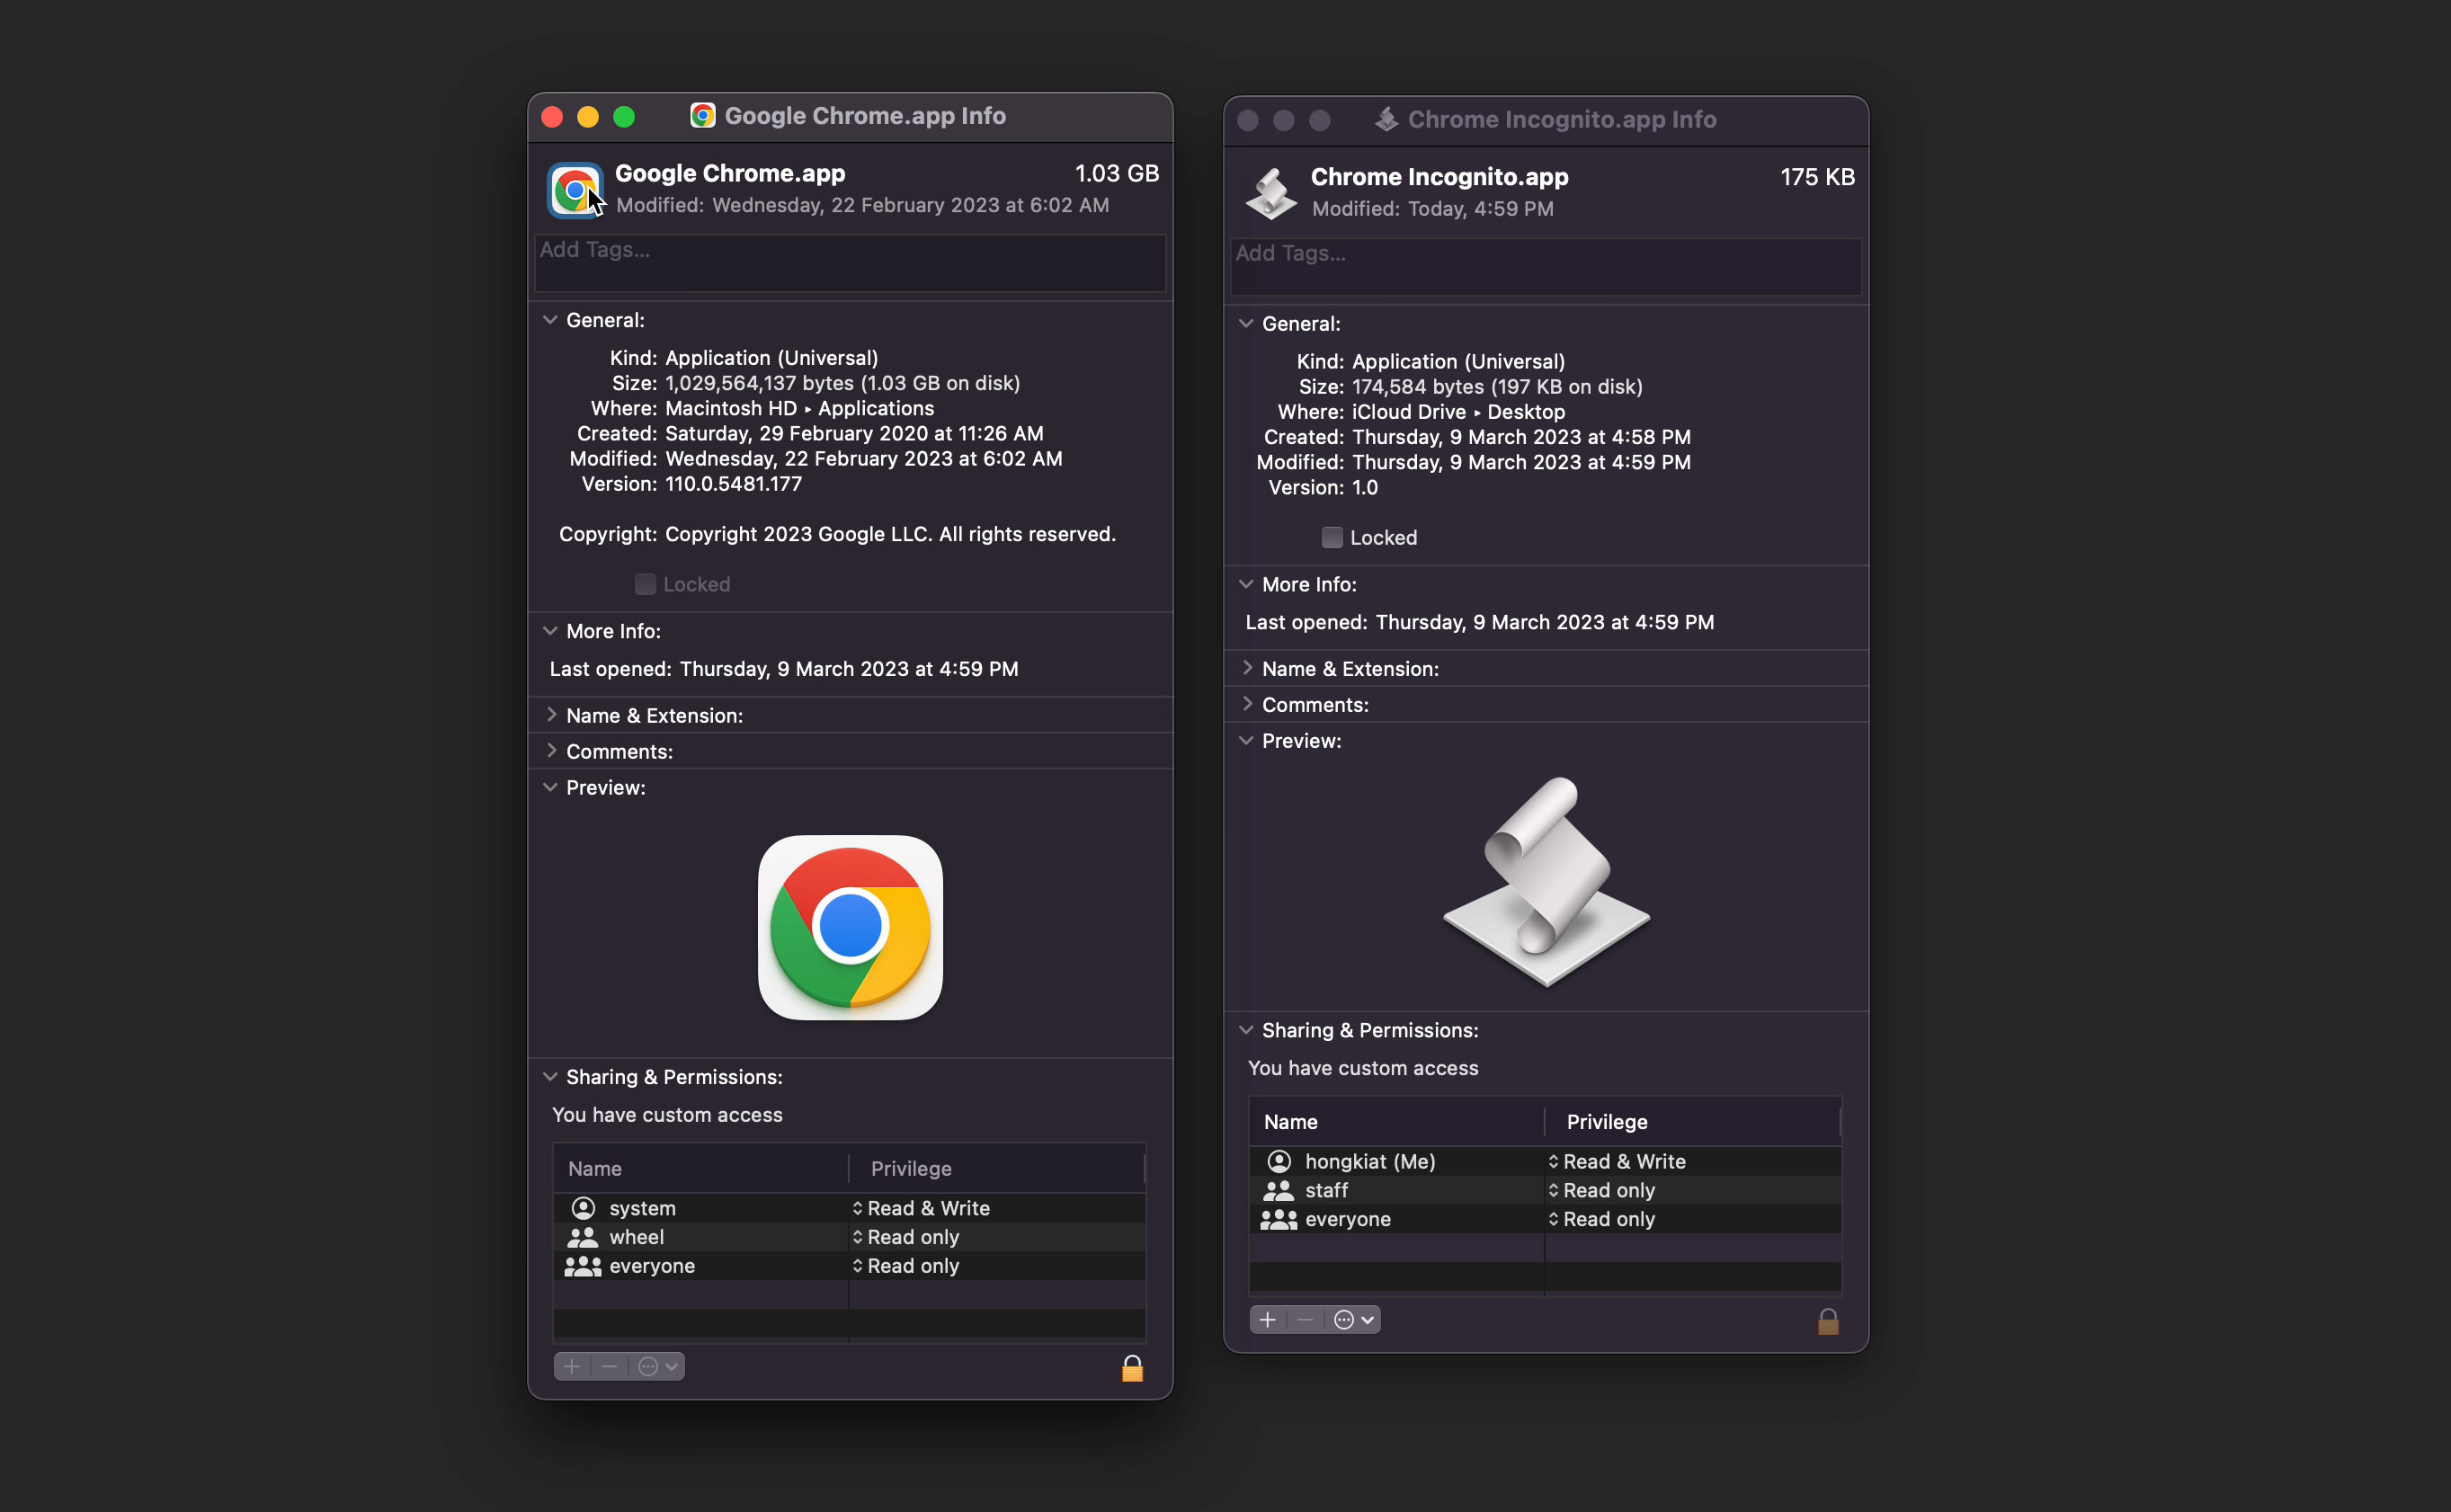The width and height of the screenshot is (2451, 1512).
Task: Click the 175 KB size label
Action: (1817, 177)
